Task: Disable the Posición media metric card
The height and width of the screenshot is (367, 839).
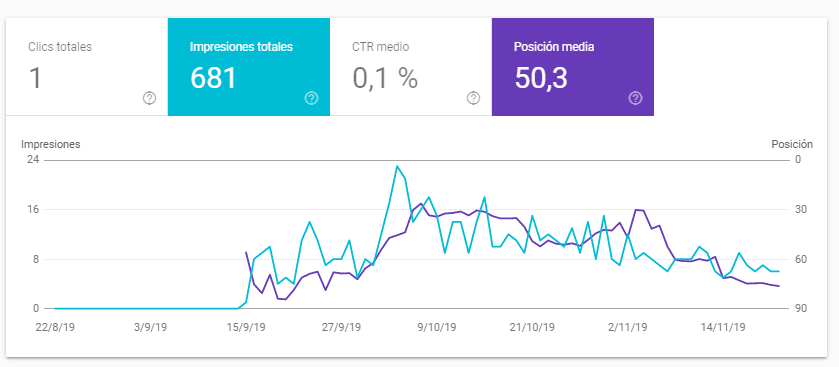Action: coord(573,67)
